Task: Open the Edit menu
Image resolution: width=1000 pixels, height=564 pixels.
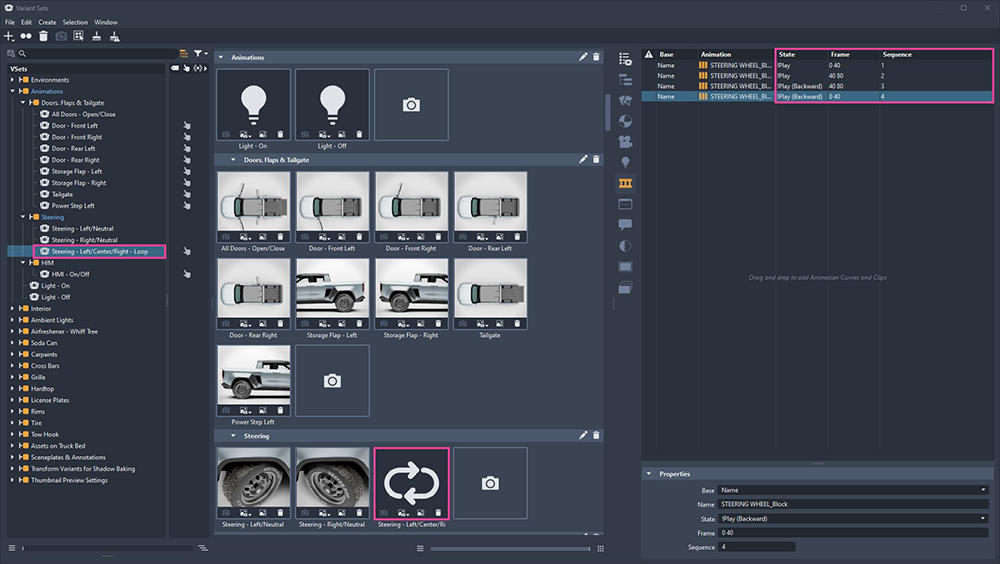Action: pyautogui.click(x=26, y=22)
